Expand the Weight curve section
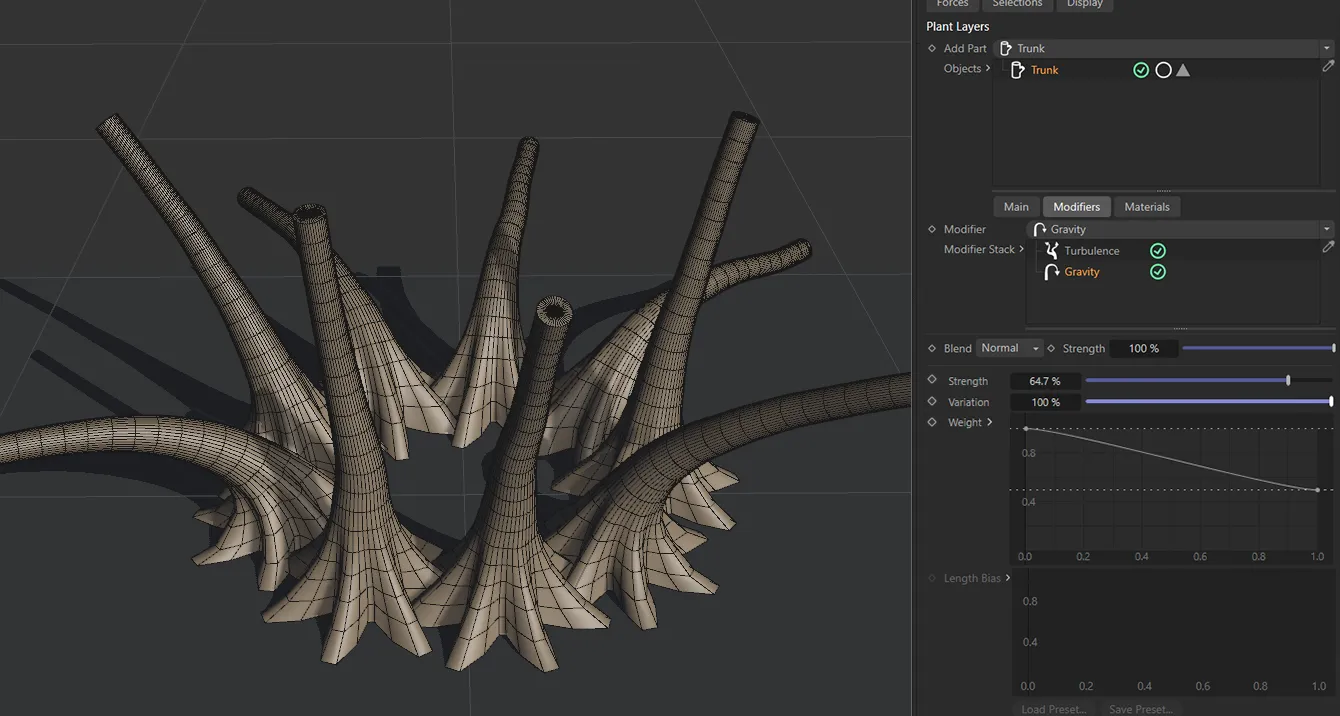Image resolution: width=1340 pixels, height=716 pixels. 990,422
